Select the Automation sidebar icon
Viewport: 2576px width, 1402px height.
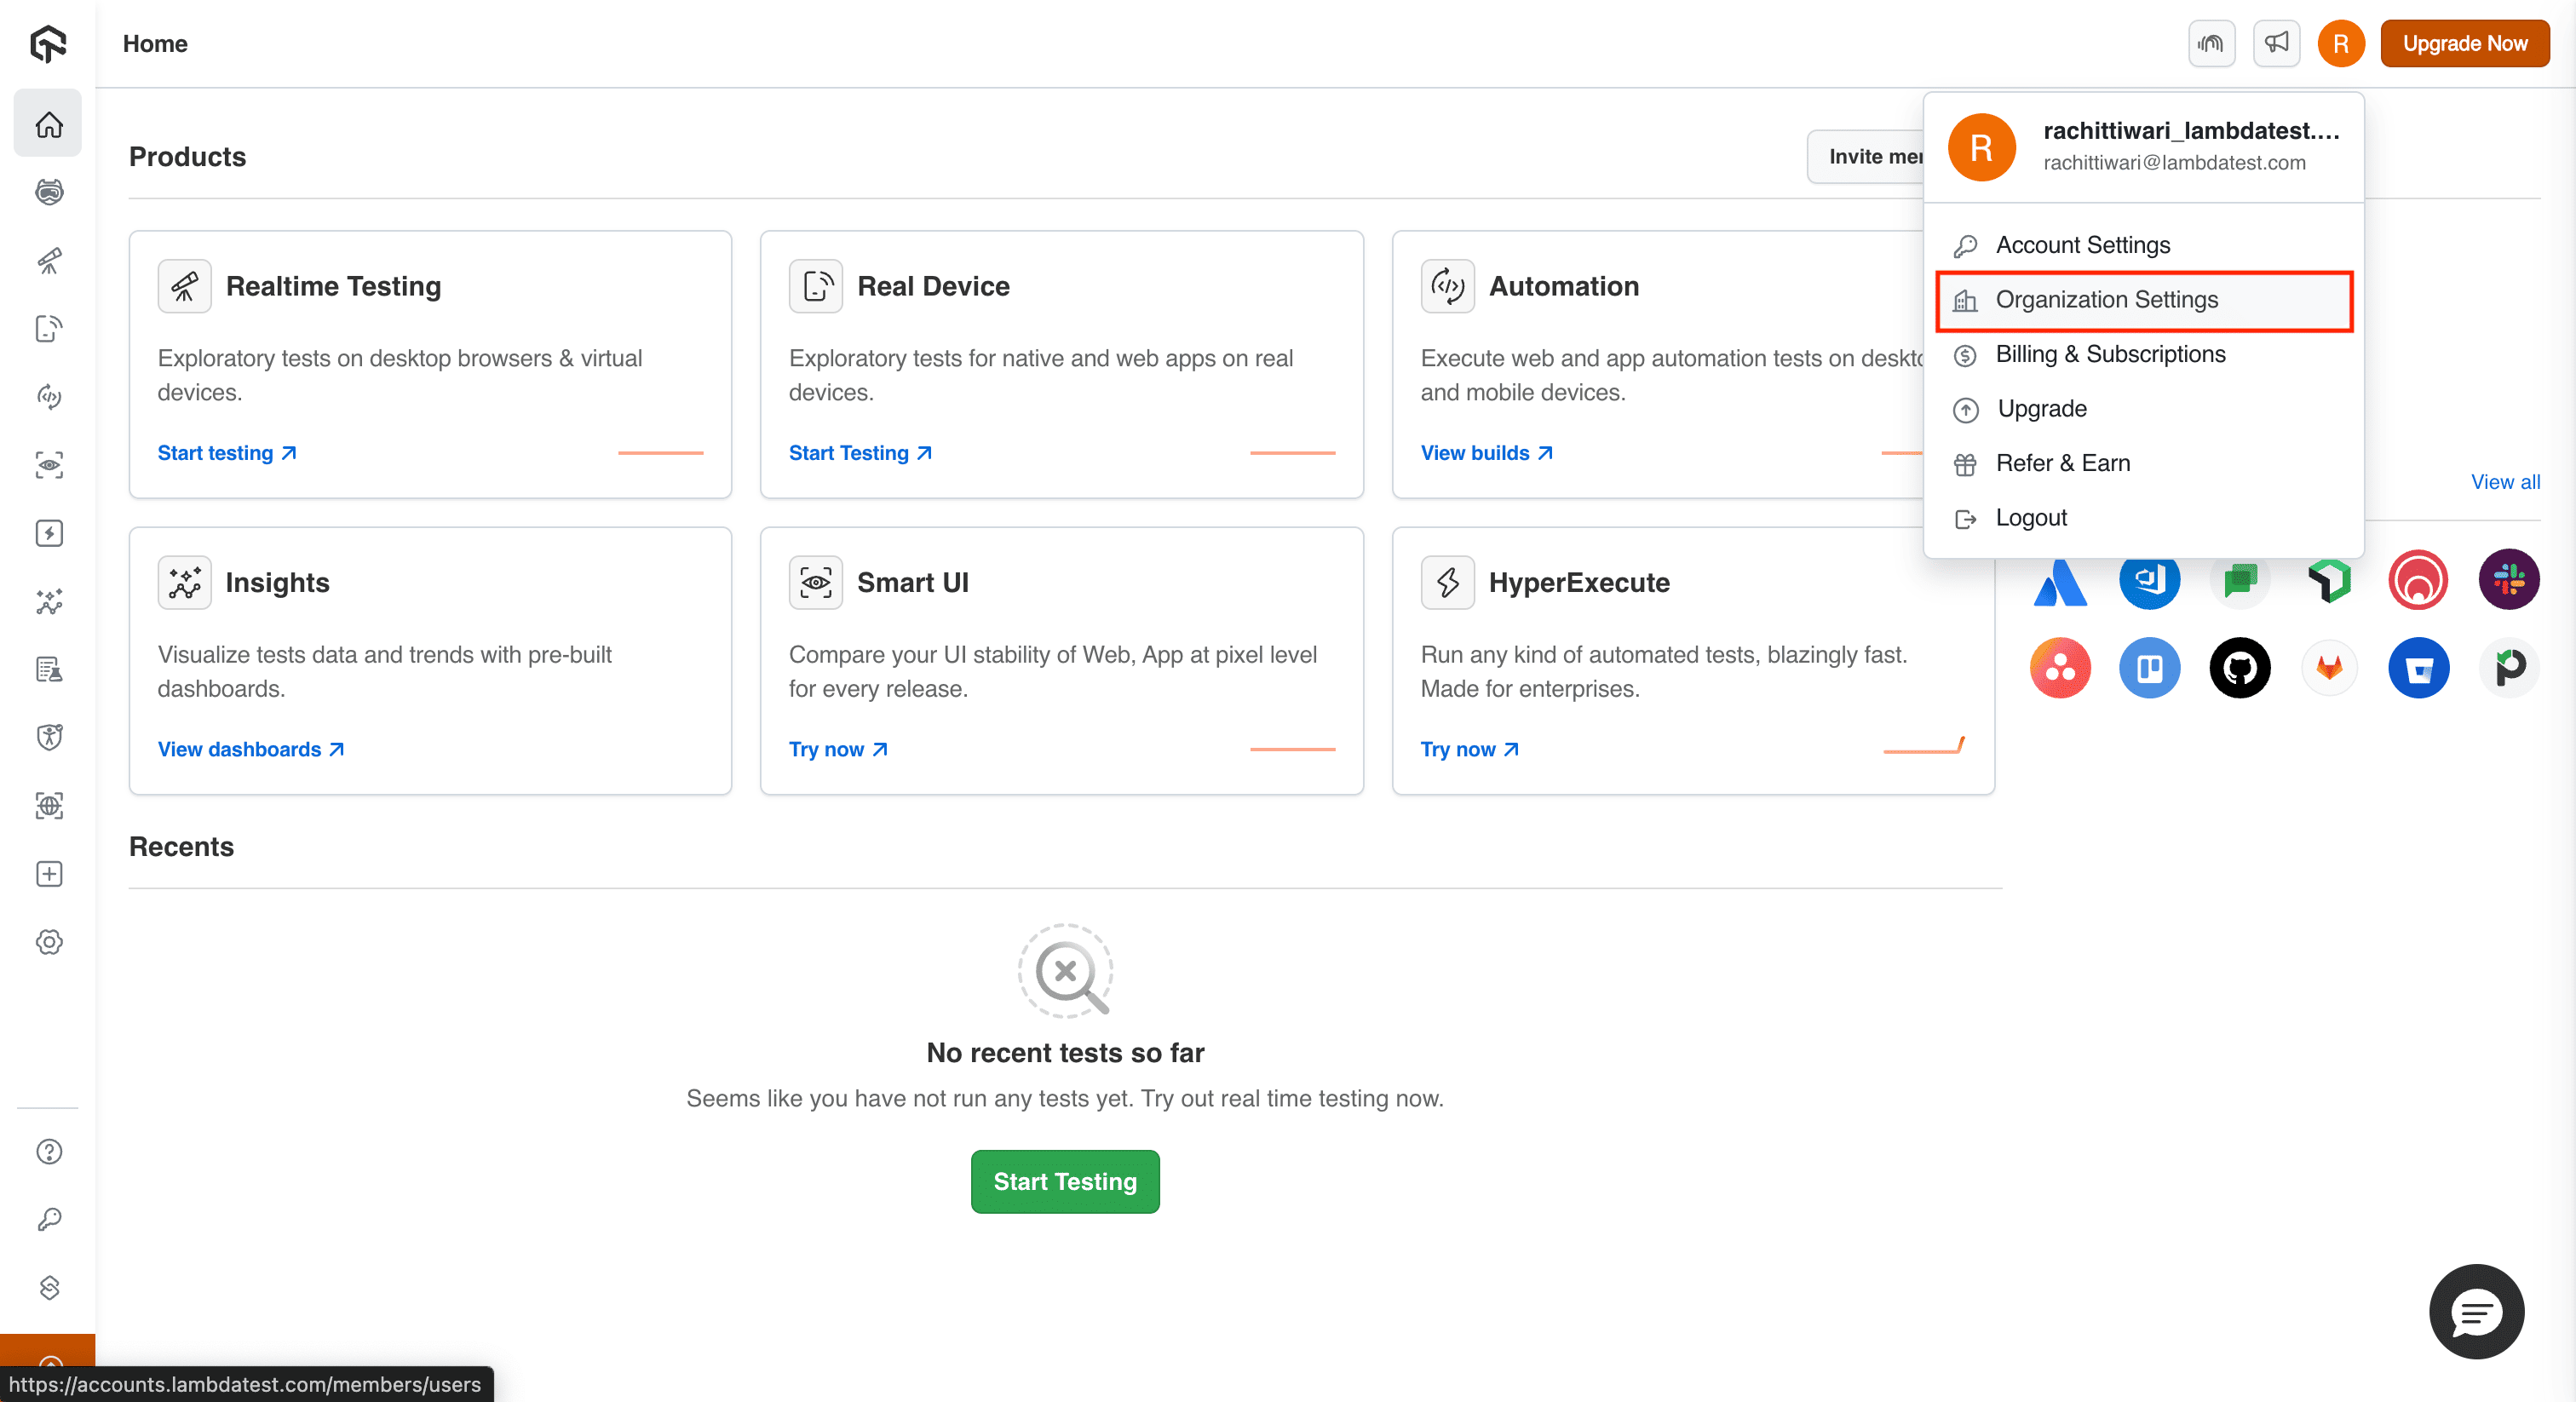(48, 397)
